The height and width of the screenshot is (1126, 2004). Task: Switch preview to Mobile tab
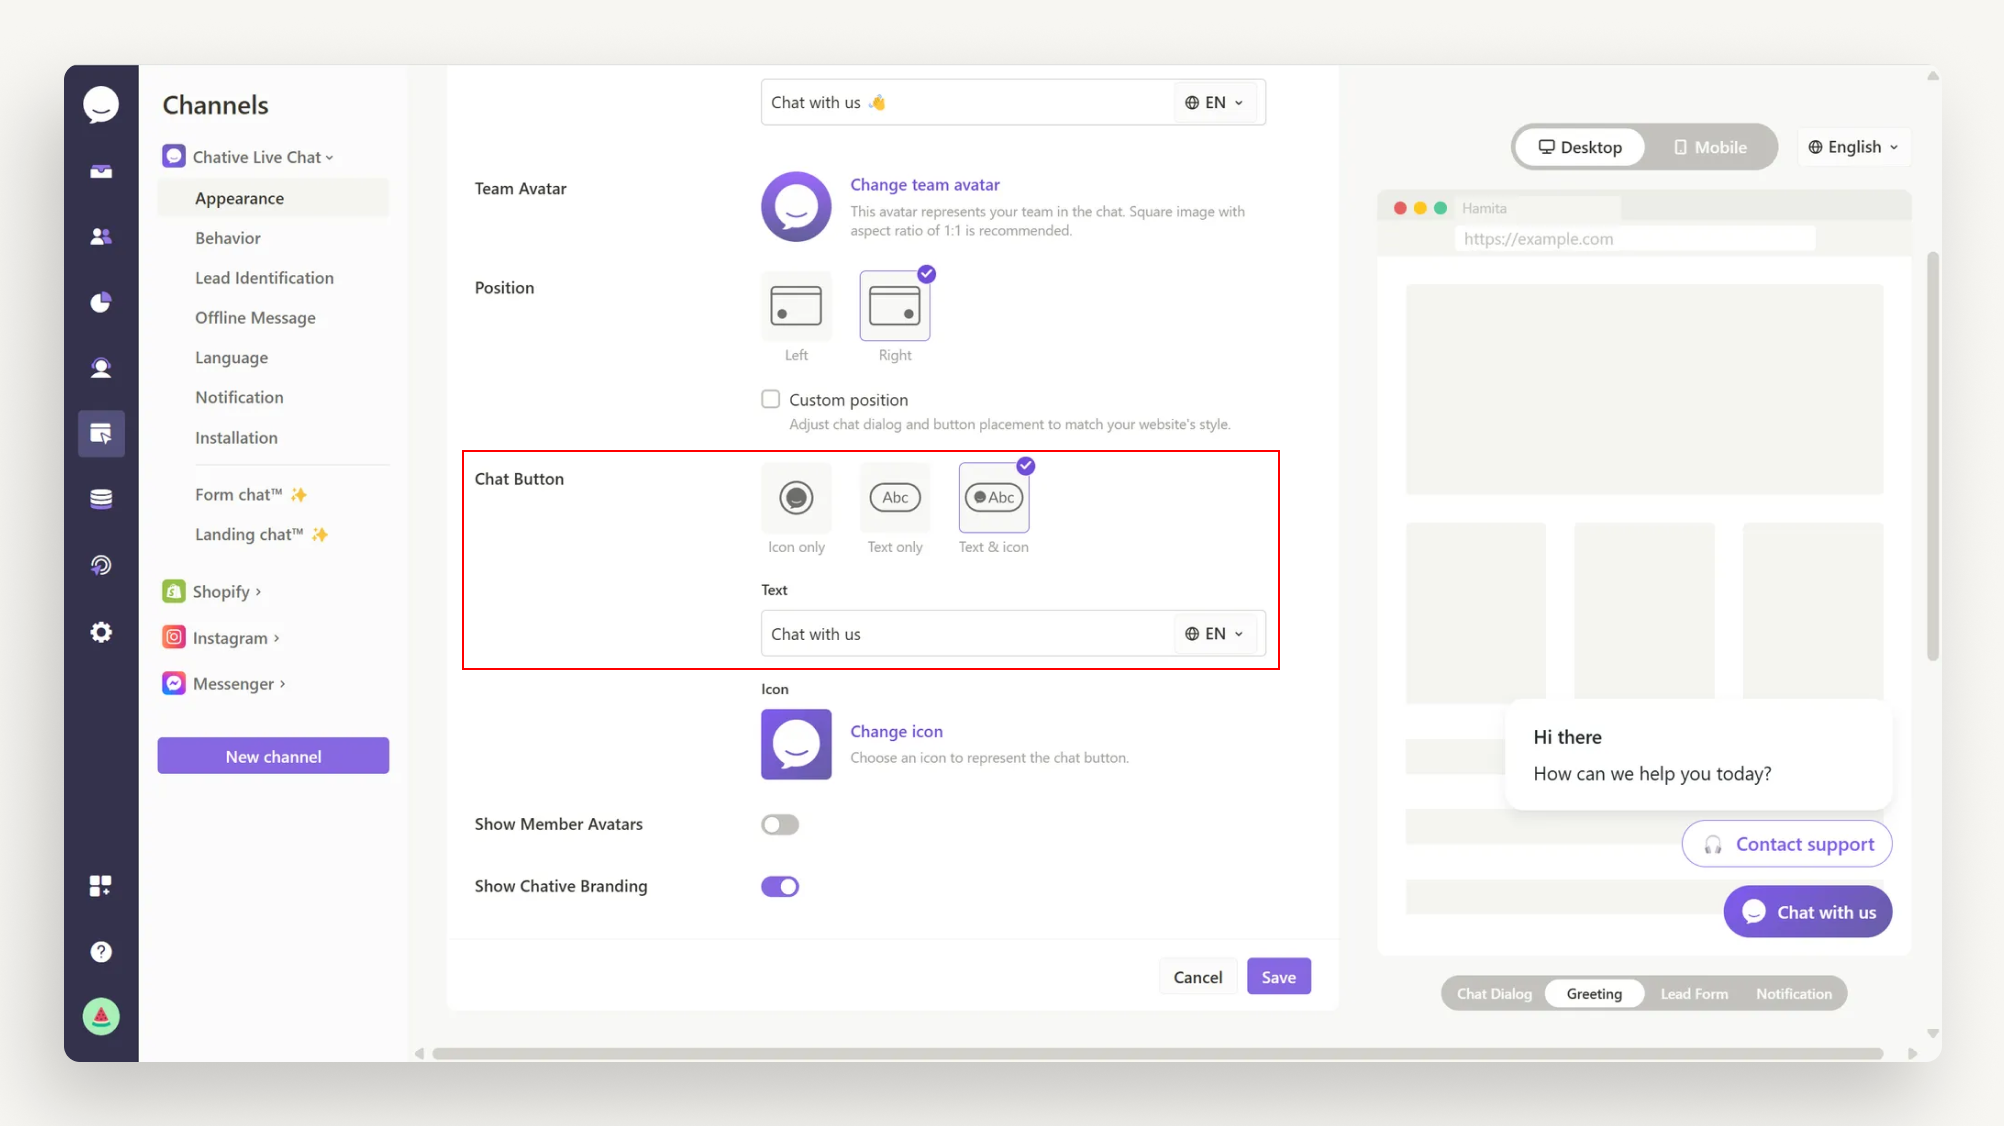click(1710, 147)
